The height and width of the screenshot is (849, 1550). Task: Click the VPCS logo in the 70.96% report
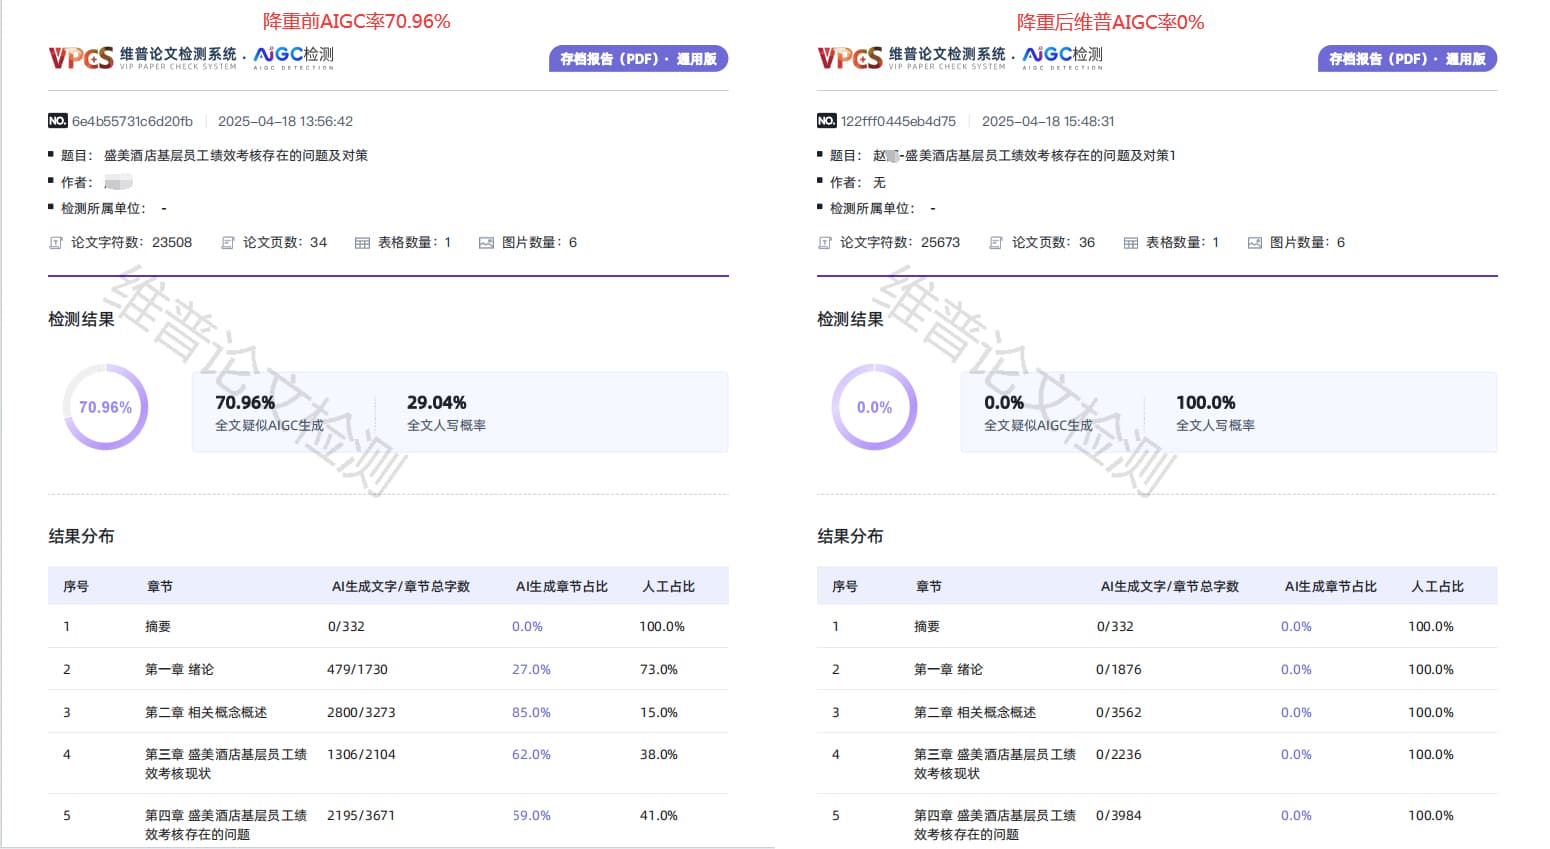coord(80,58)
